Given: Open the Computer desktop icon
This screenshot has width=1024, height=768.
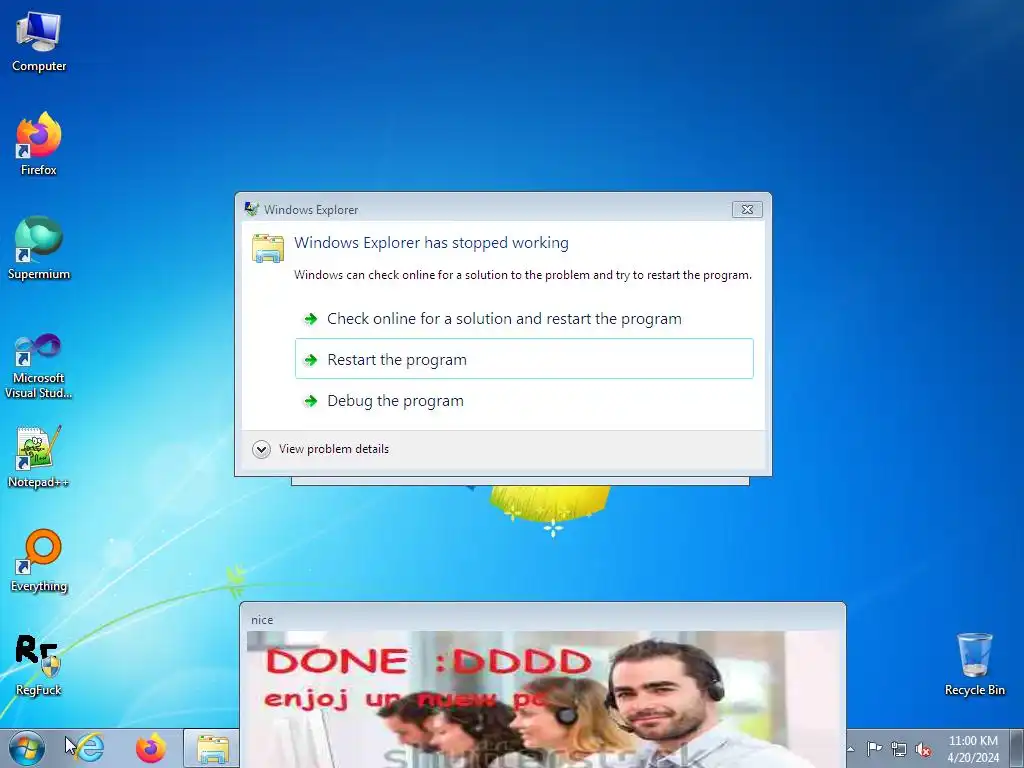Looking at the screenshot, I should click(39, 42).
